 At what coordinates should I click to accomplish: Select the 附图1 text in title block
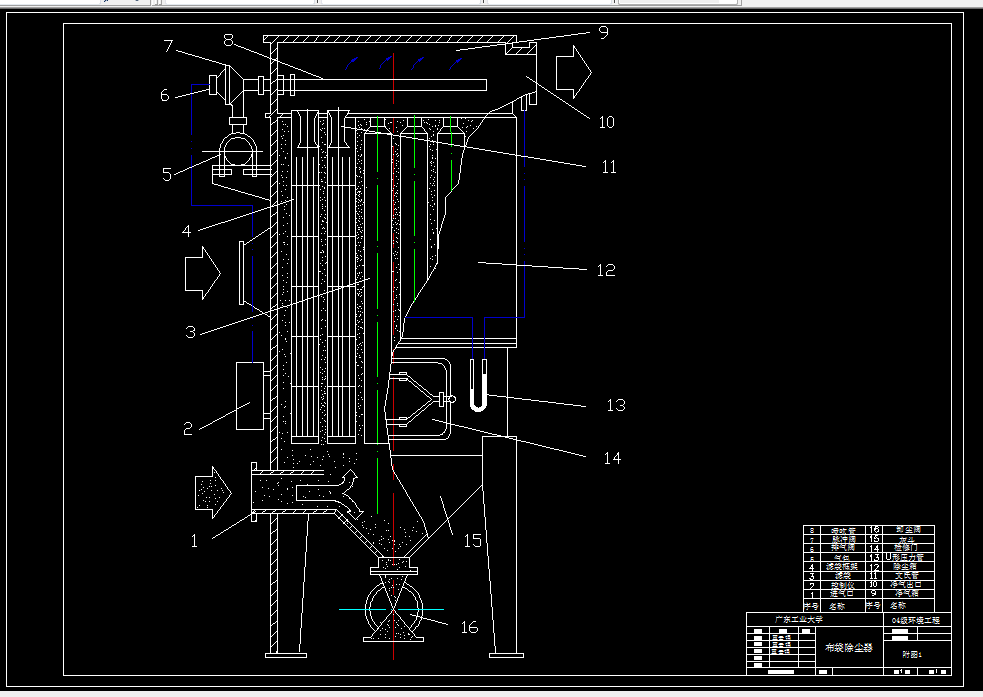[x=912, y=654]
